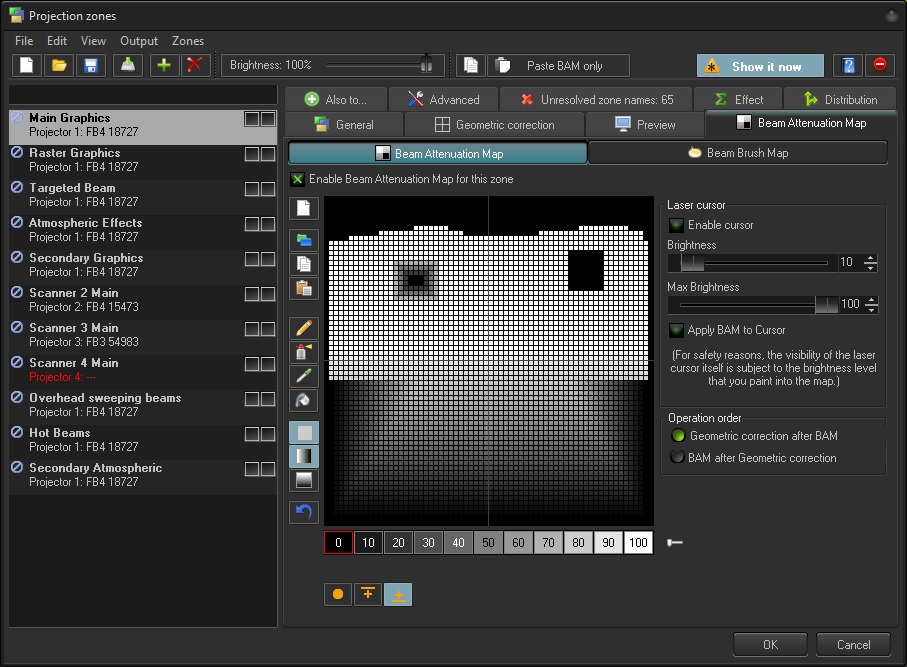Open the Zones menu
907x667 pixels.
pos(187,41)
